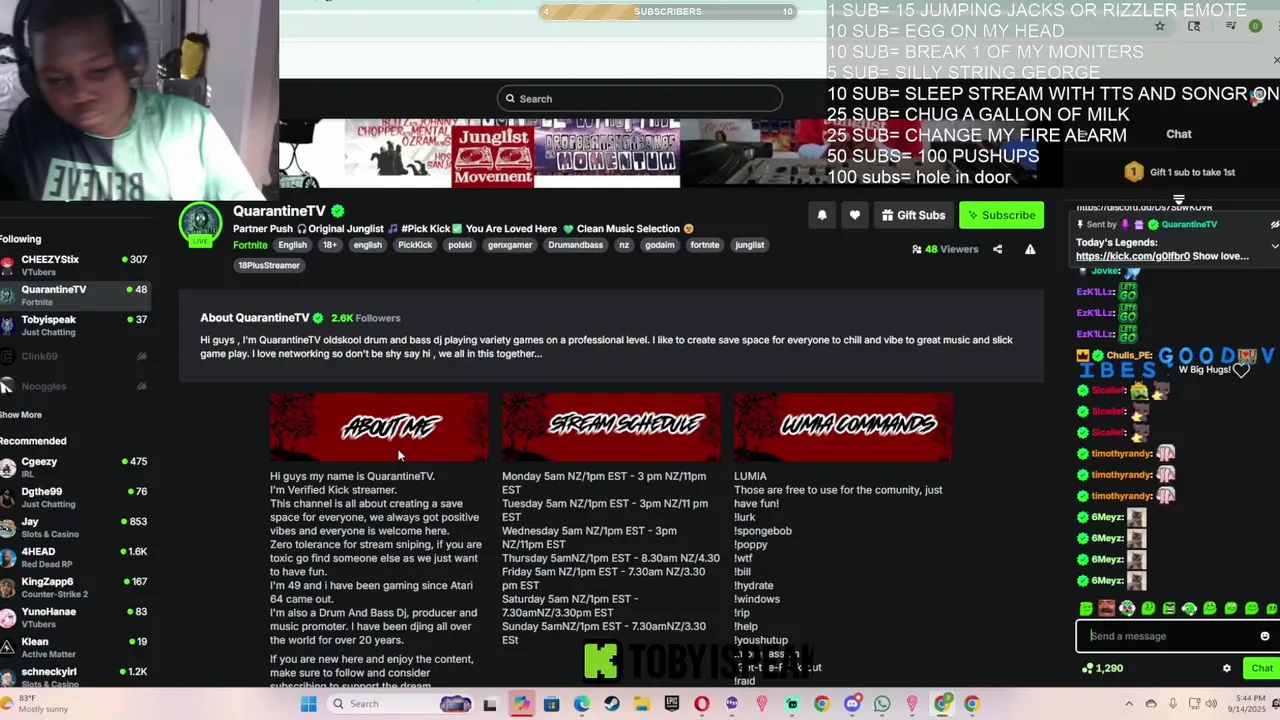Click the Gift Subs button
Screen dimensions: 1280x720
pyautogui.click(x=913, y=215)
